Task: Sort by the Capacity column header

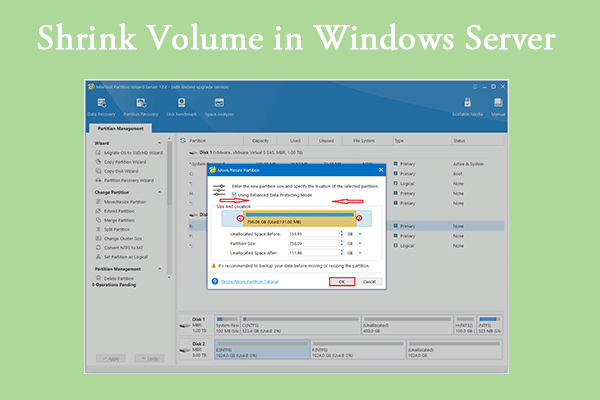Action: tap(260, 140)
